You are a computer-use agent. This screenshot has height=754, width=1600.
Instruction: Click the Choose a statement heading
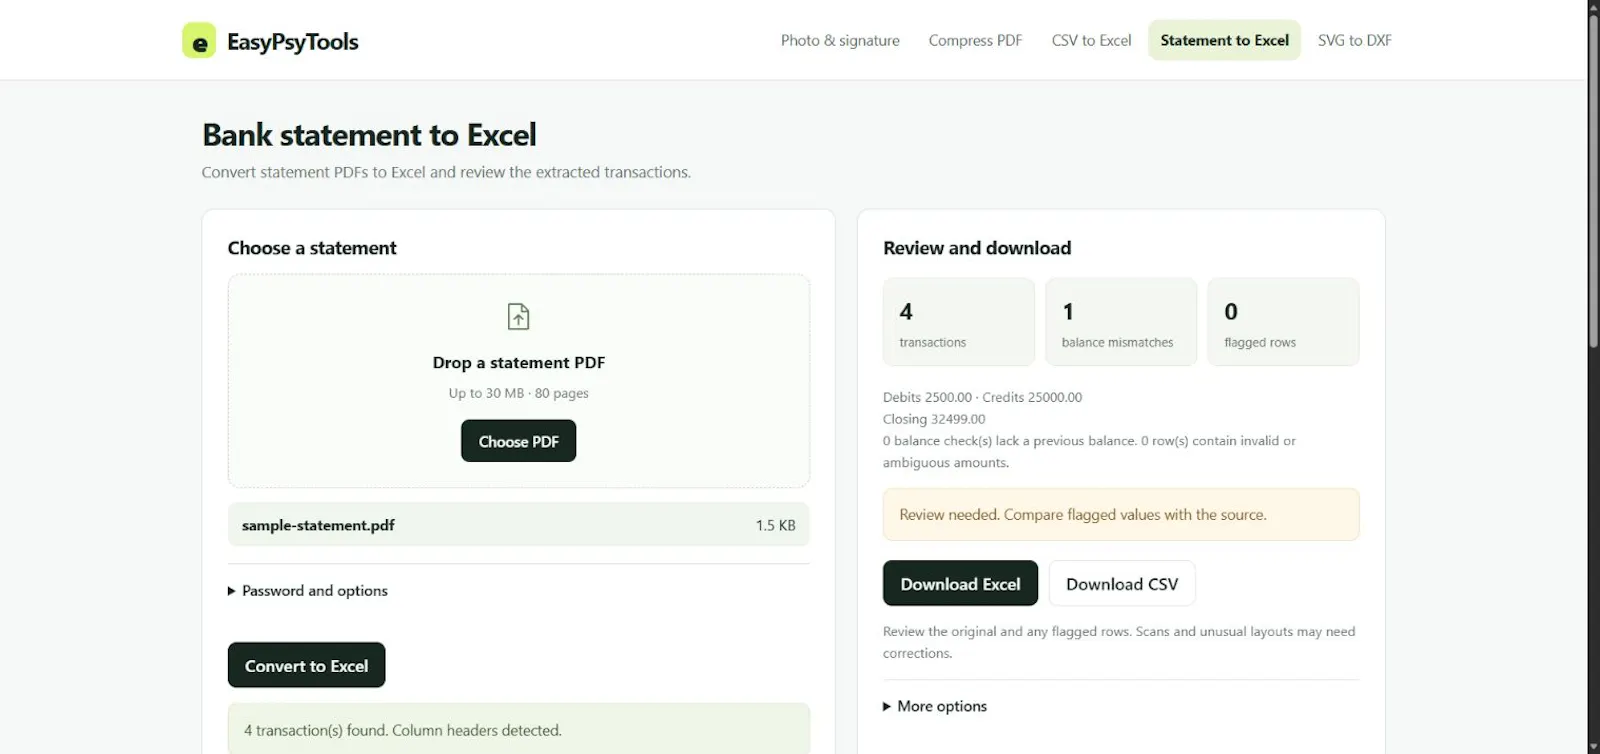pyautogui.click(x=312, y=248)
